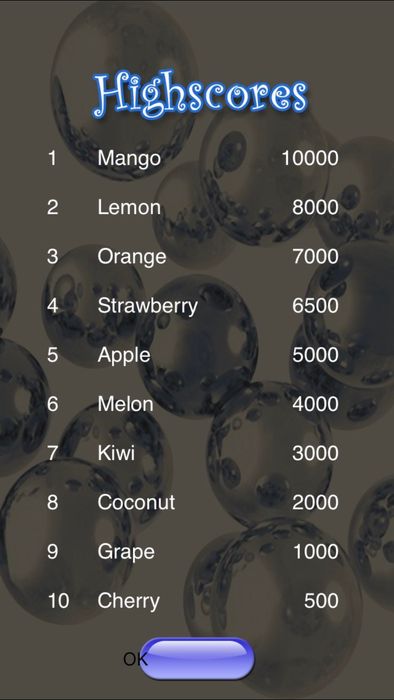394x700 pixels.
Task: Click the 8000 score value
Action: (315, 208)
